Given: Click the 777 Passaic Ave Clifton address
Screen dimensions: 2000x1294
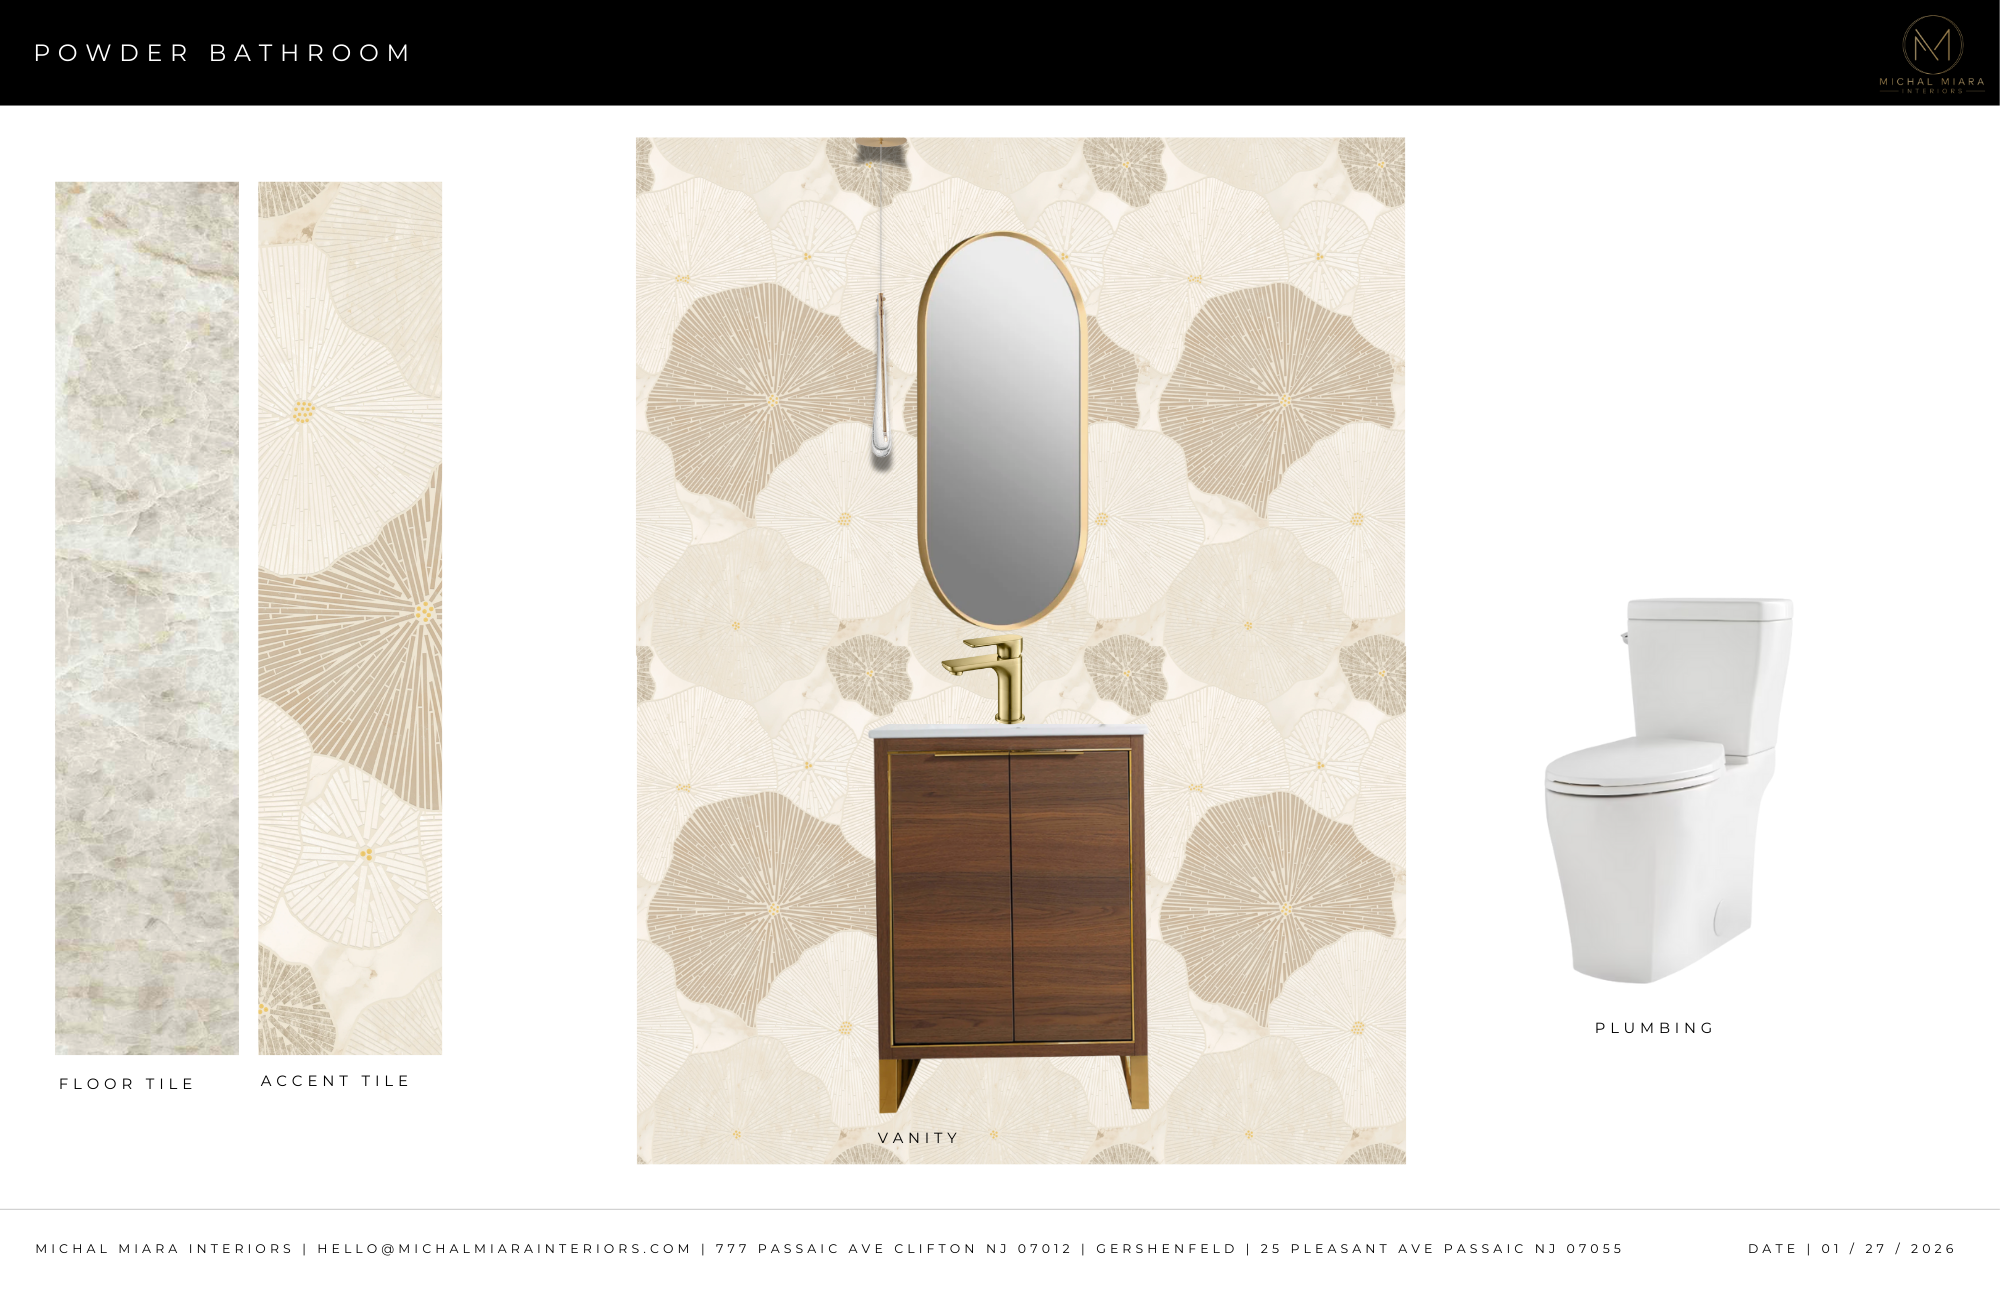Looking at the screenshot, I should point(893,1249).
